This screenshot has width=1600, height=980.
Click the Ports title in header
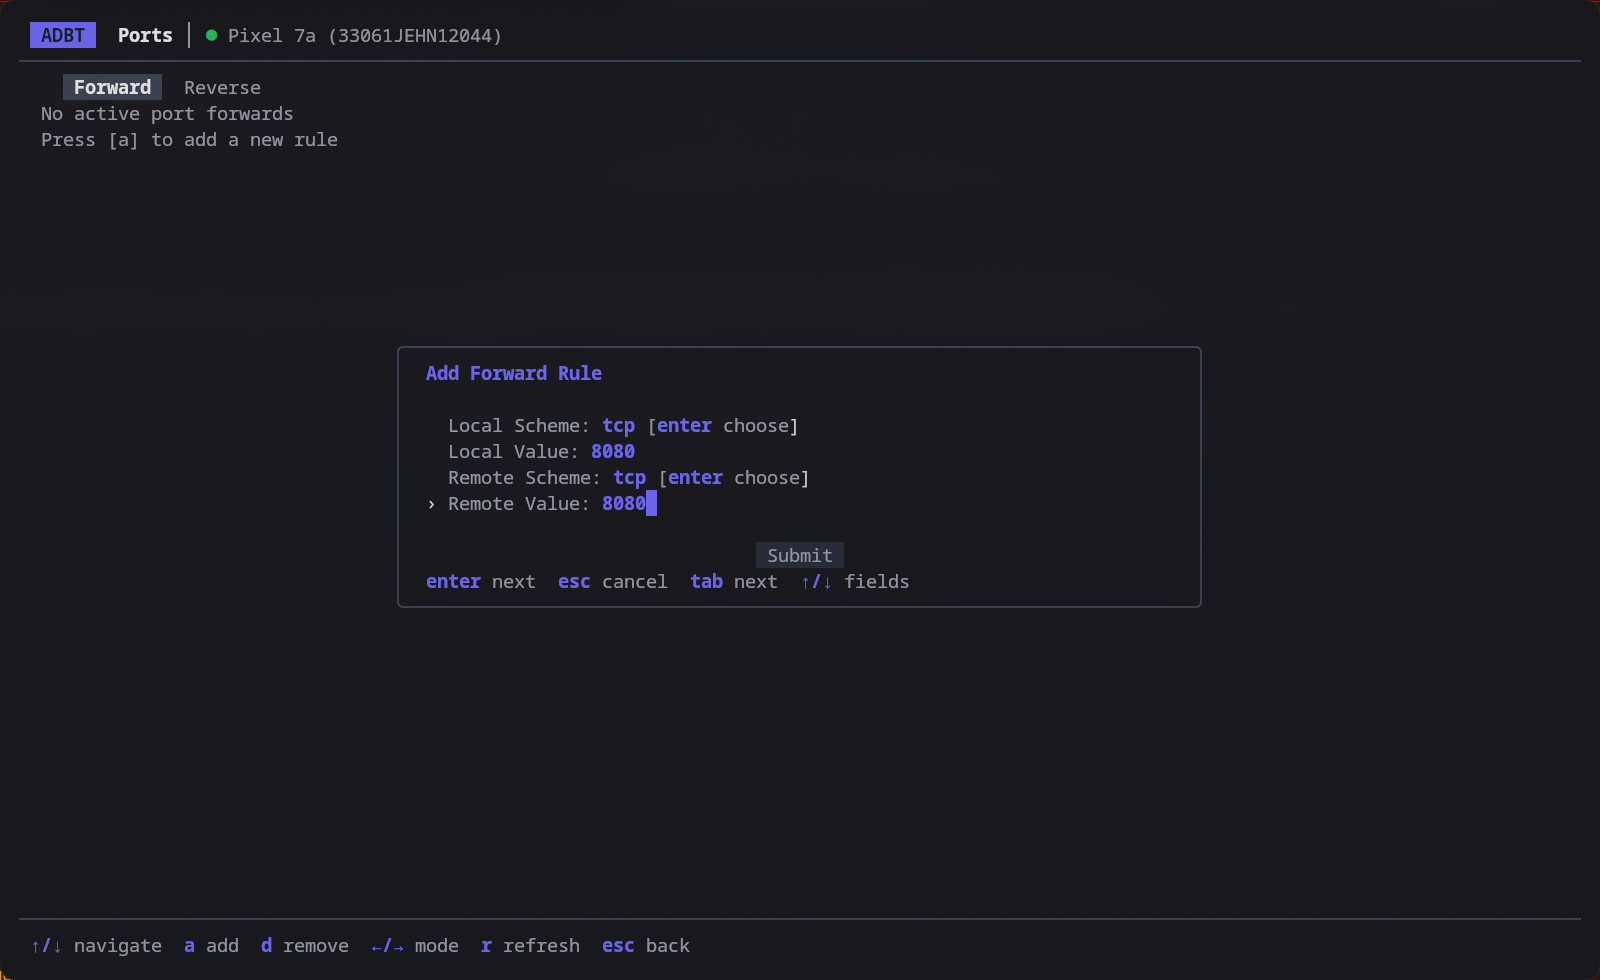(x=145, y=35)
